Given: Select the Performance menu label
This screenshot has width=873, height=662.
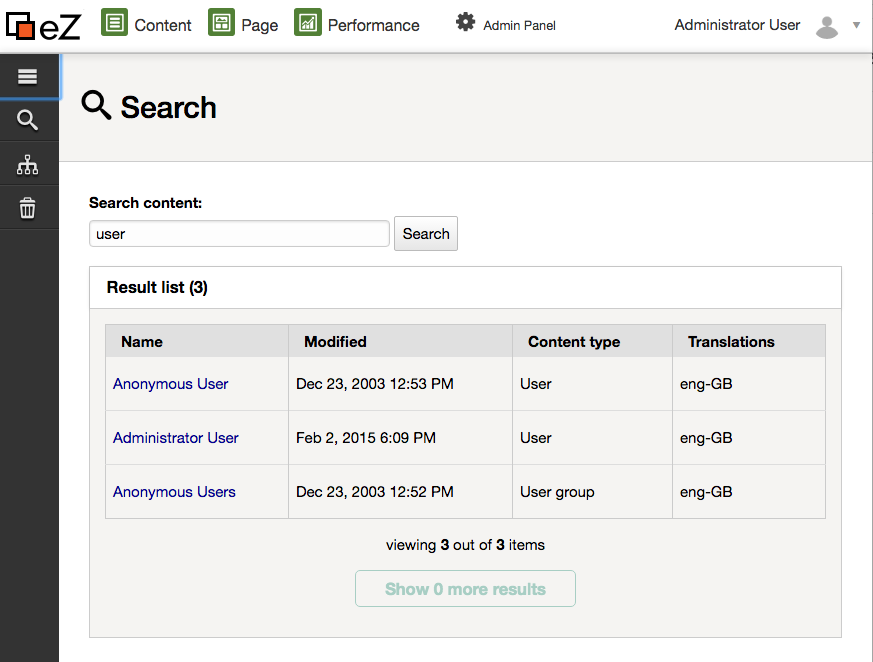Looking at the screenshot, I should (x=373, y=26).
